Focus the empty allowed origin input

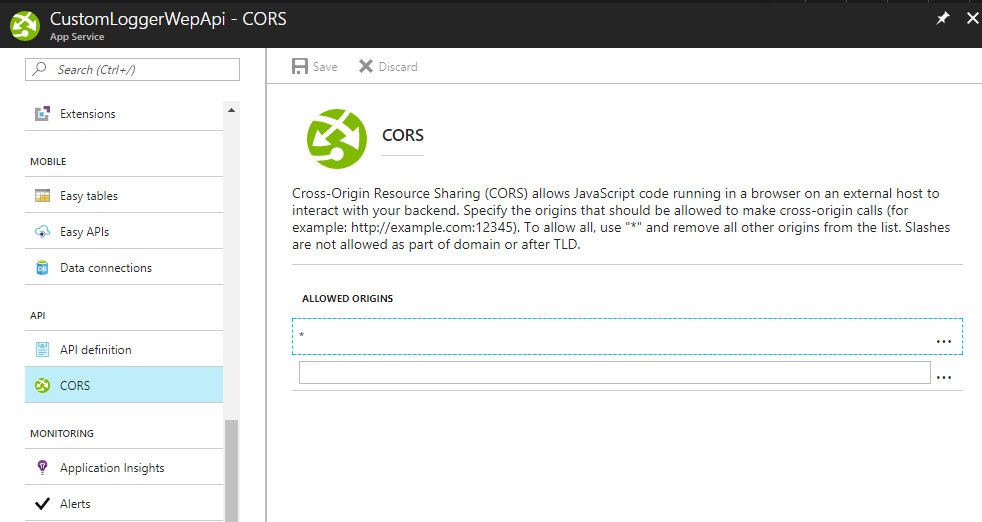coord(614,372)
